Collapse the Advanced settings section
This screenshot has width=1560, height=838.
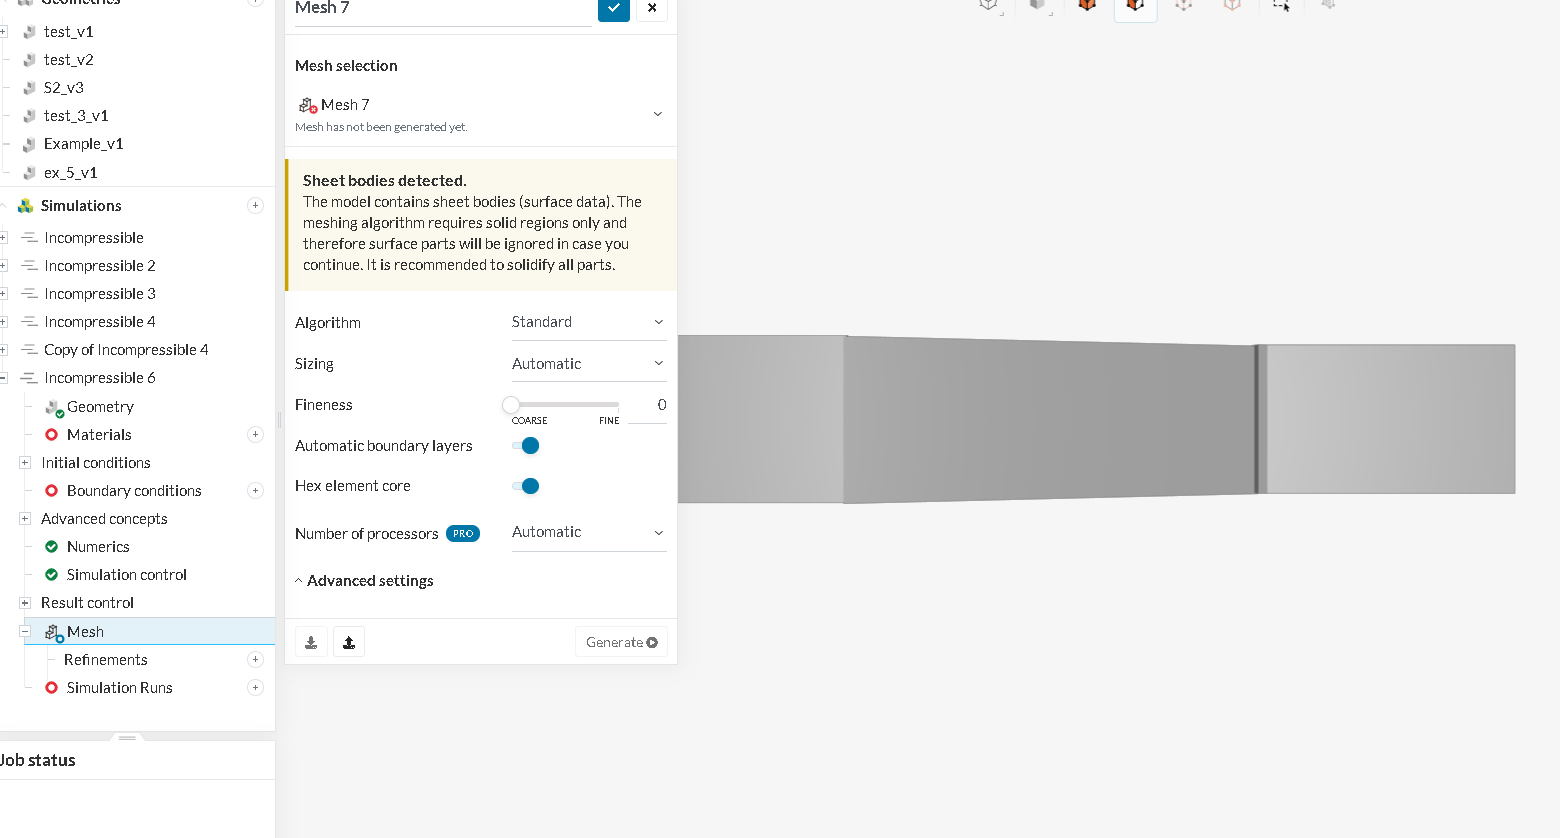364,580
